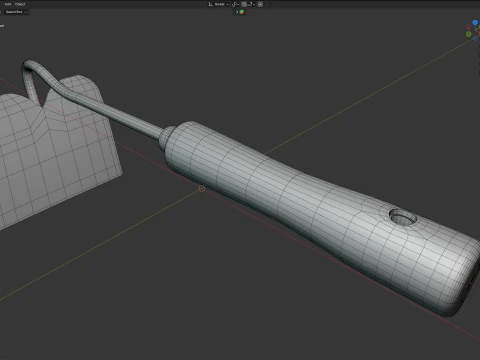Open the Add menu in viewport header
The image size is (480, 360).
coord(8,4)
